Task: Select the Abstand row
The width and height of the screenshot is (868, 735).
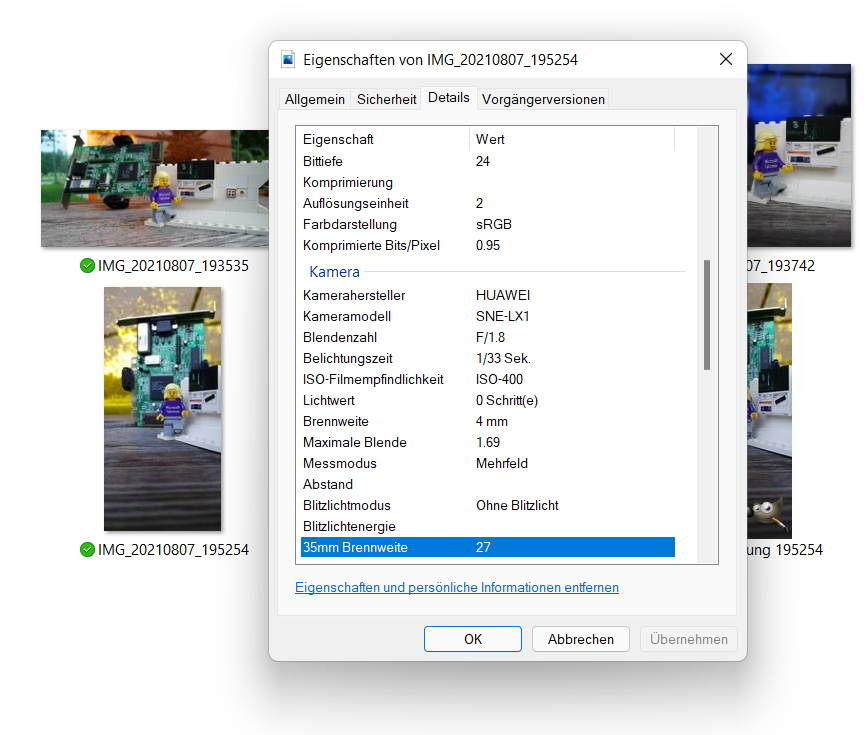Action: tap(488, 484)
